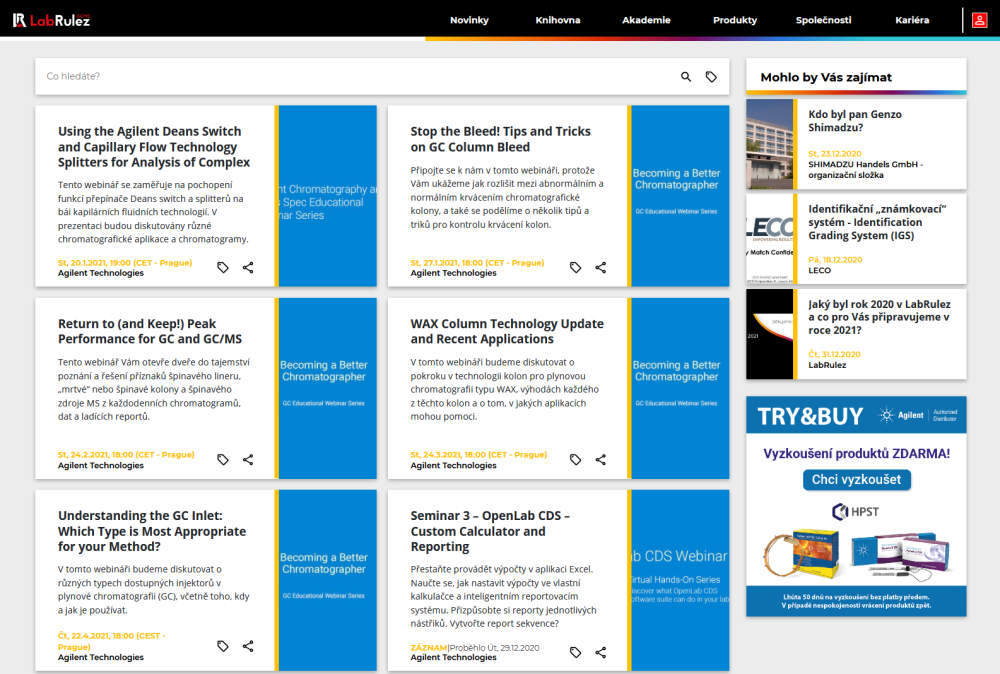This screenshot has height=674, width=1000.
Task: Open 'Return to (and Keep!) Peak Performance' title
Action: [x=150, y=332]
